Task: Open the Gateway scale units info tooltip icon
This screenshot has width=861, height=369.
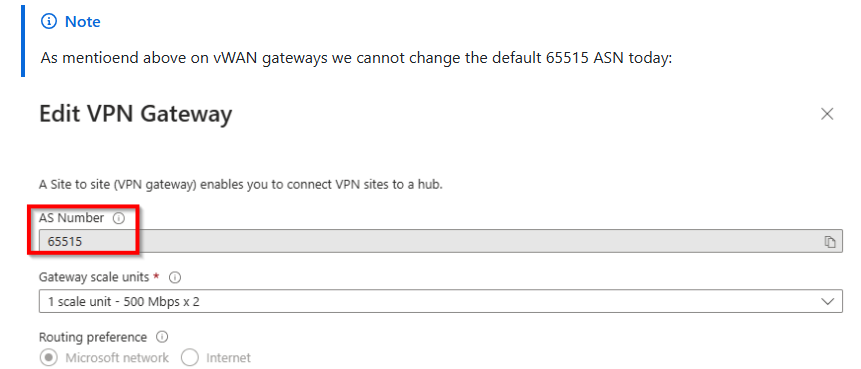Action: click(x=175, y=278)
